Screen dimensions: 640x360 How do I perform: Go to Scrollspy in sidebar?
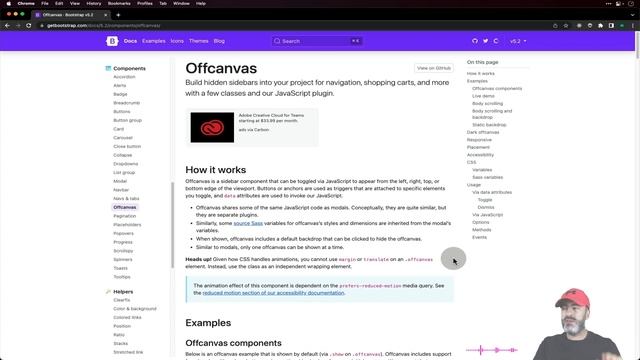123,251
